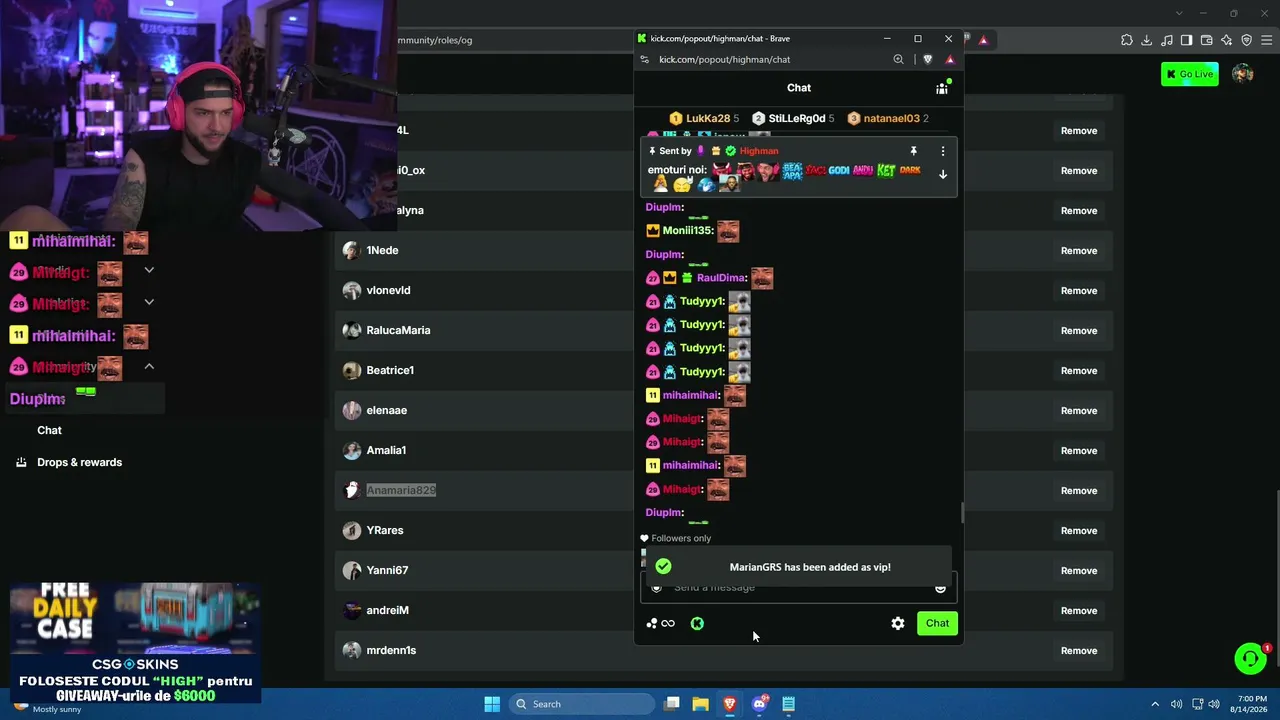Open File Explorer from the taskbar
The width and height of the screenshot is (1280, 720).
(x=701, y=704)
